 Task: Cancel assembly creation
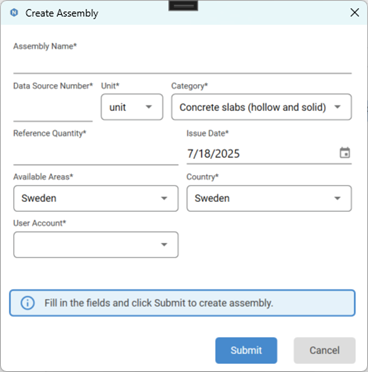(324, 350)
